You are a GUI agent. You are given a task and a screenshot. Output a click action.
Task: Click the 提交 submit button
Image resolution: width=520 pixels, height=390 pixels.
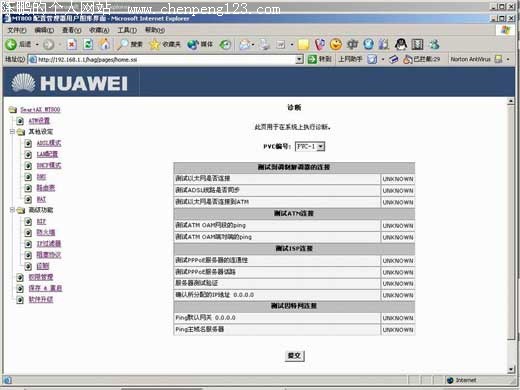point(294,356)
